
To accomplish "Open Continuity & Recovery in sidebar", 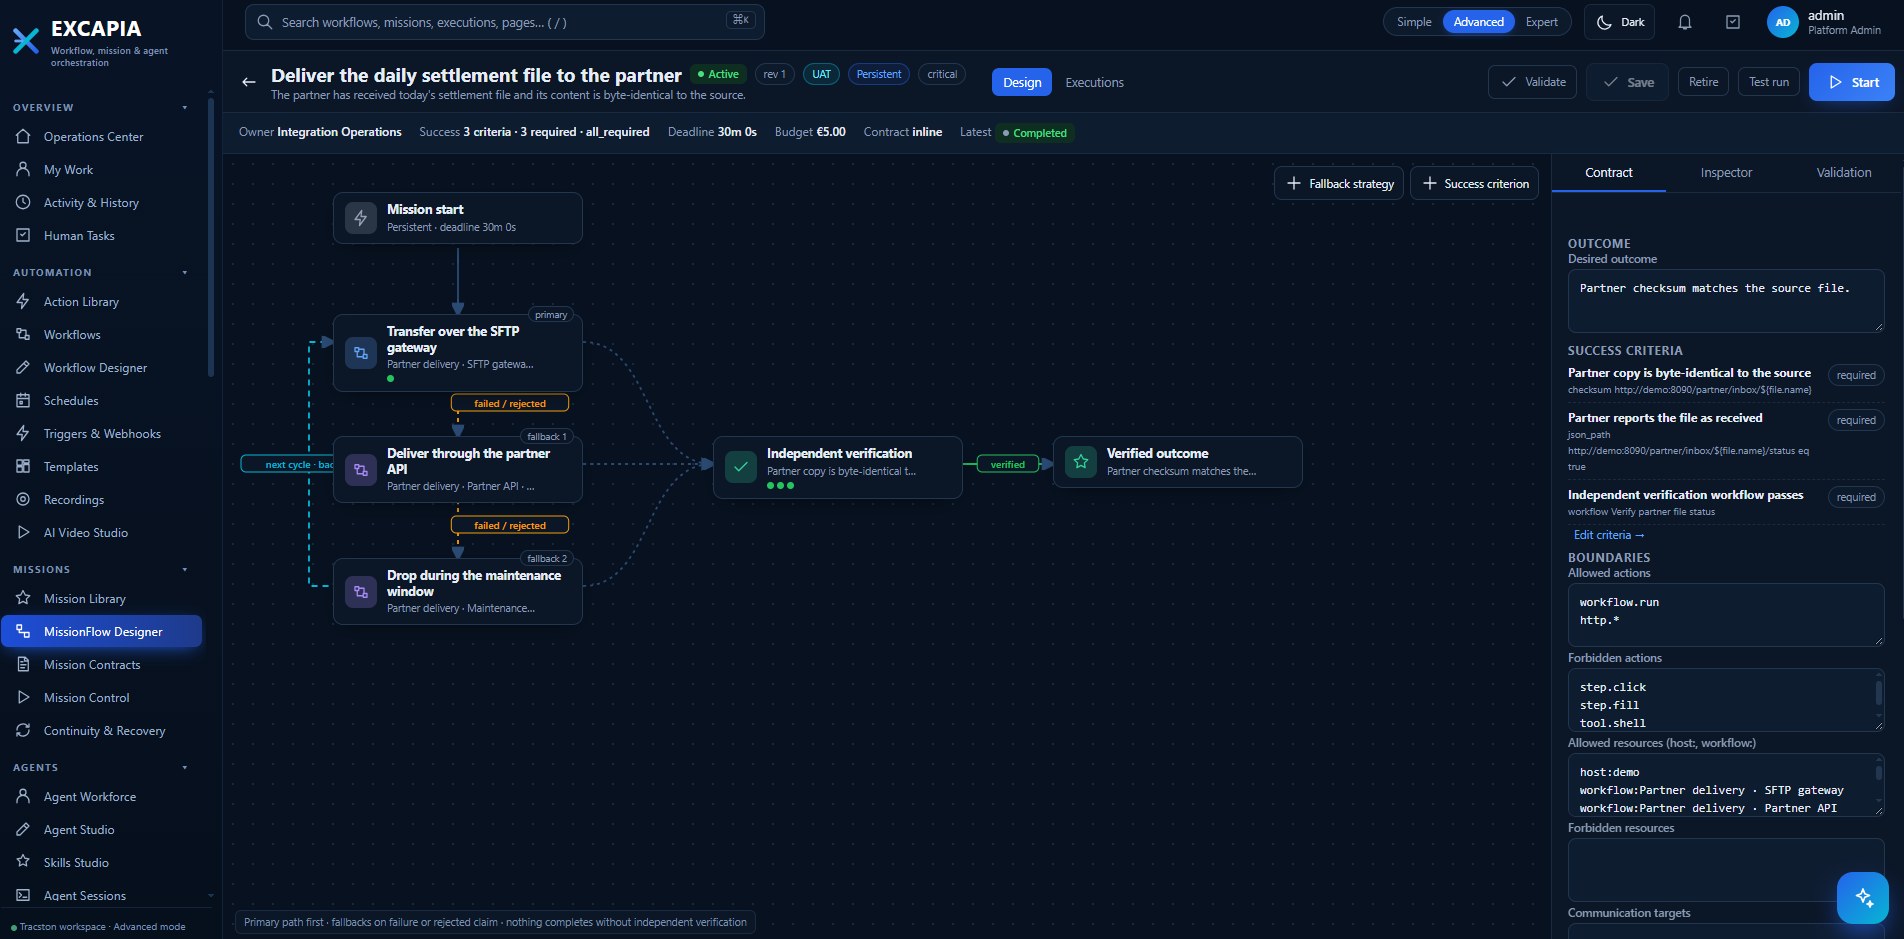I will [104, 731].
